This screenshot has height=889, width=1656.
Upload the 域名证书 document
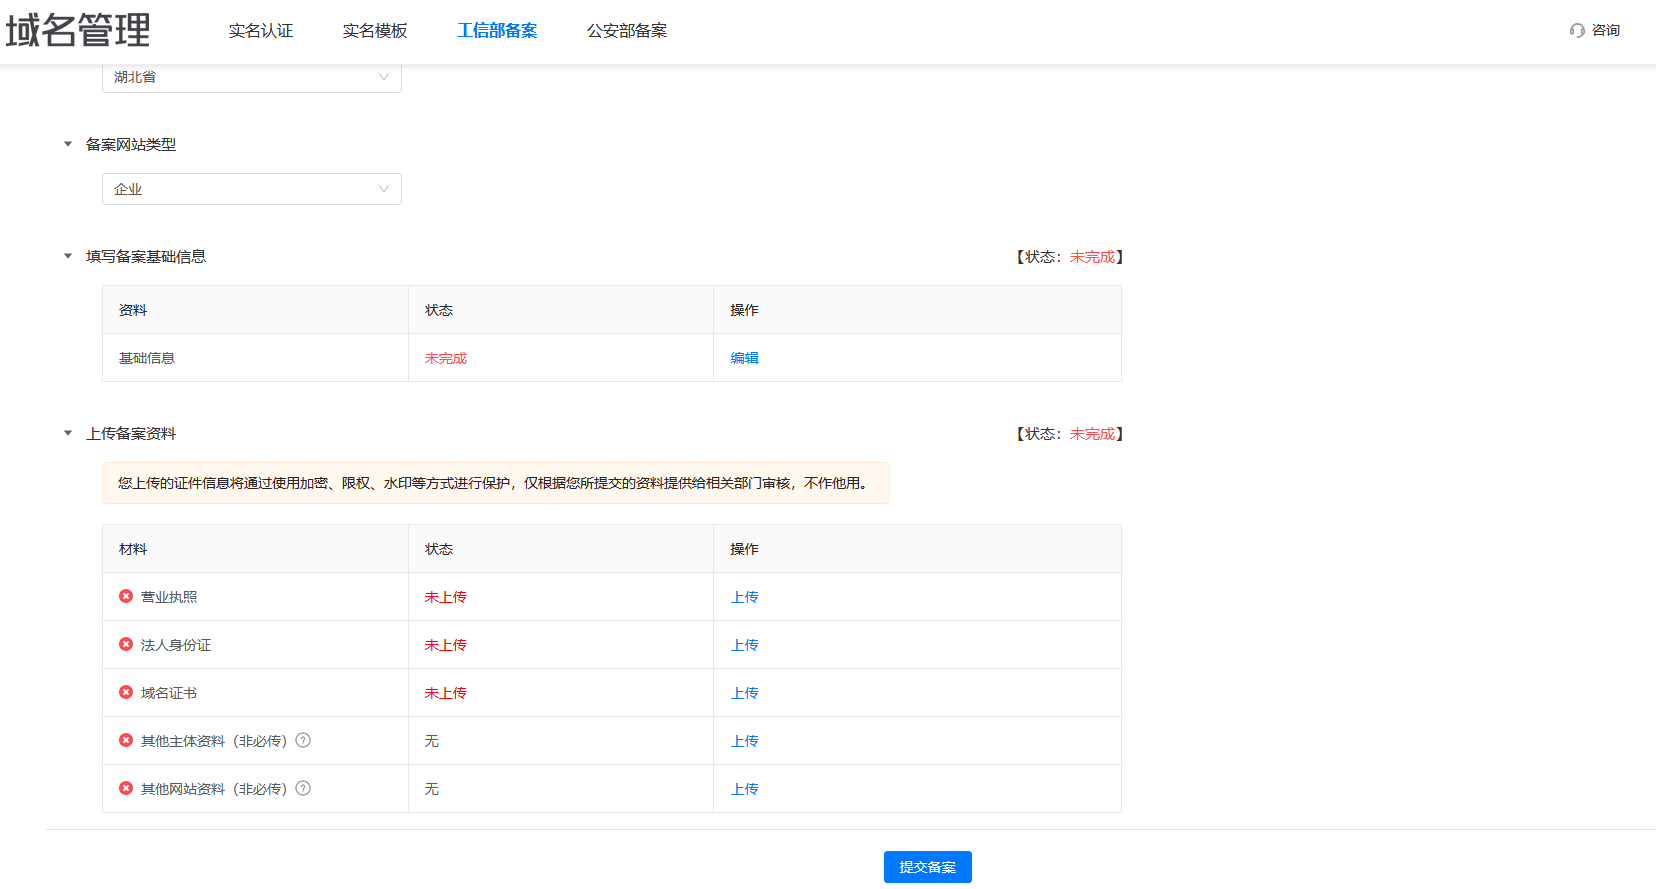pyautogui.click(x=745, y=693)
